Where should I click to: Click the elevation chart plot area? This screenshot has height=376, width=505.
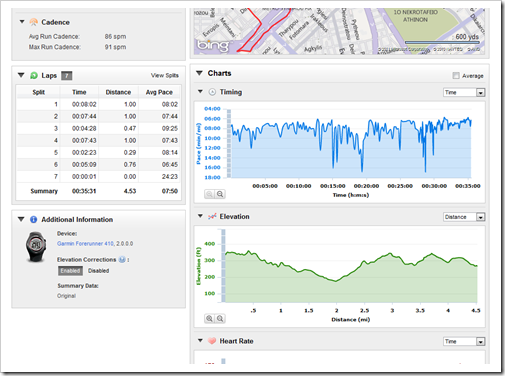tap(351, 266)
